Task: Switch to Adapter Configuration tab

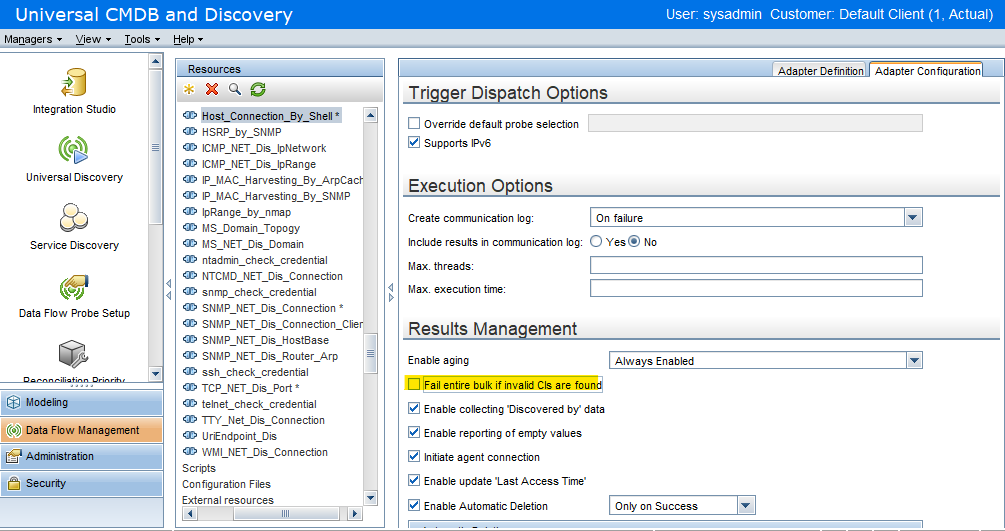Action: [927, 71]
